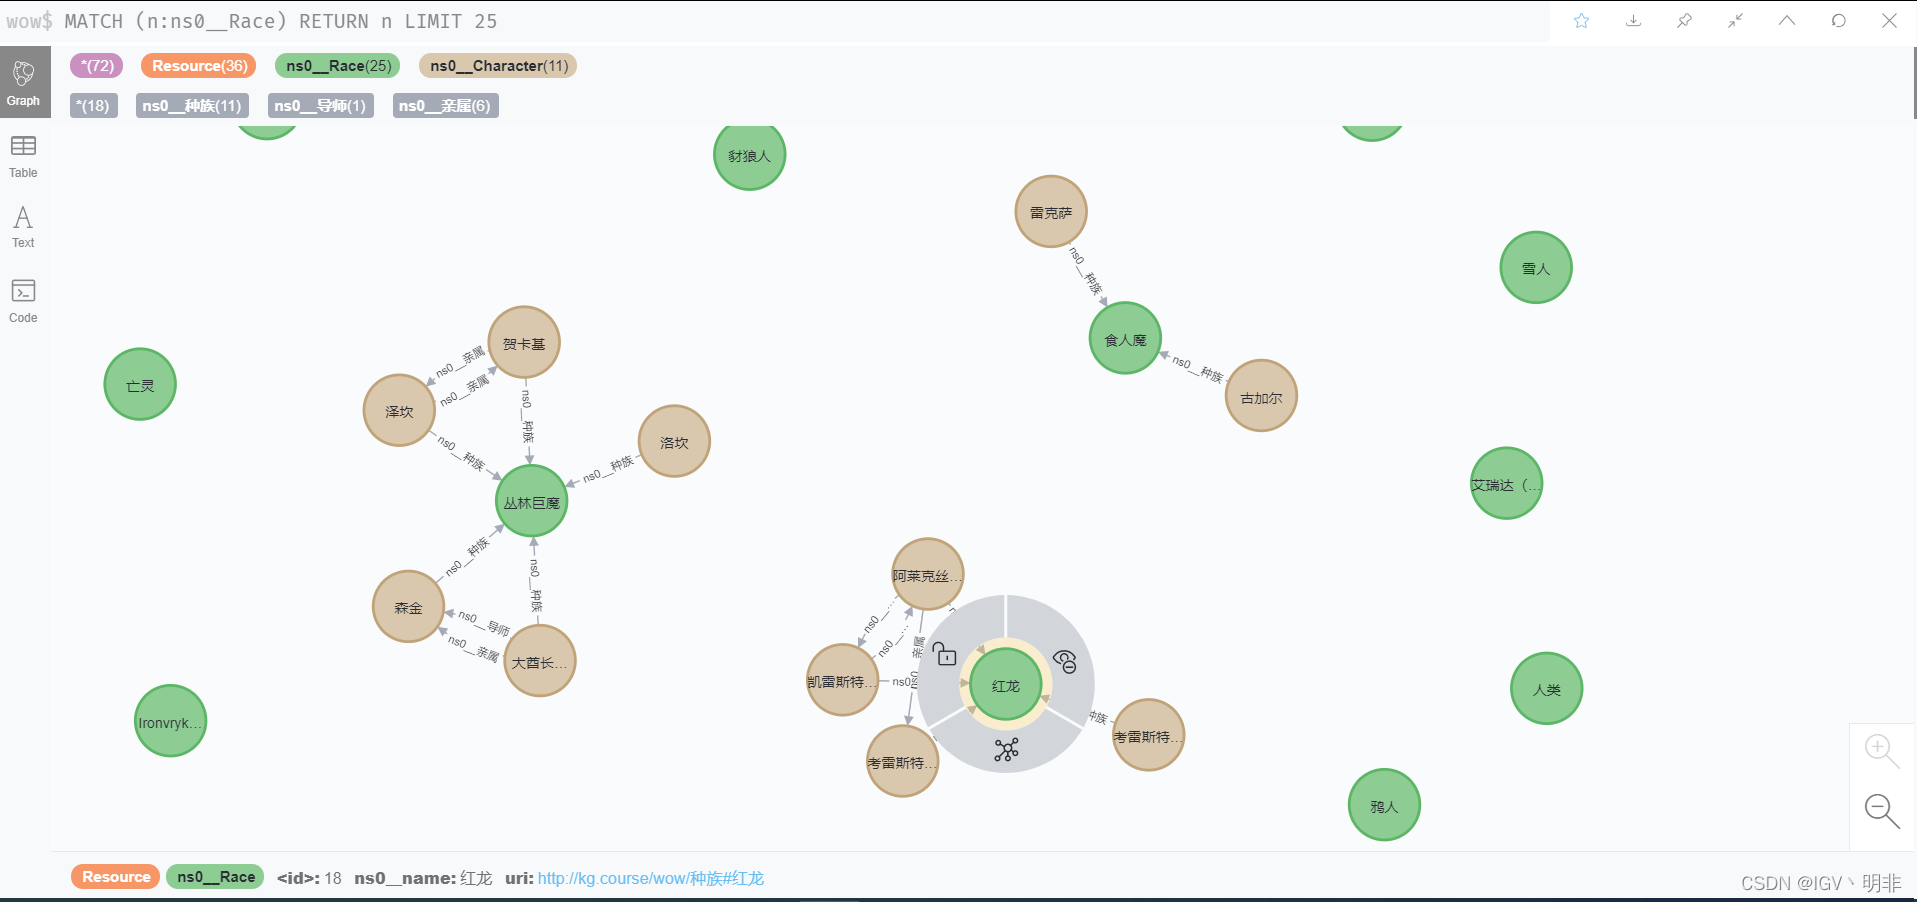Switch to Graph view
This screenshot has height=902, width=1917.
click(x=24, y=83)
